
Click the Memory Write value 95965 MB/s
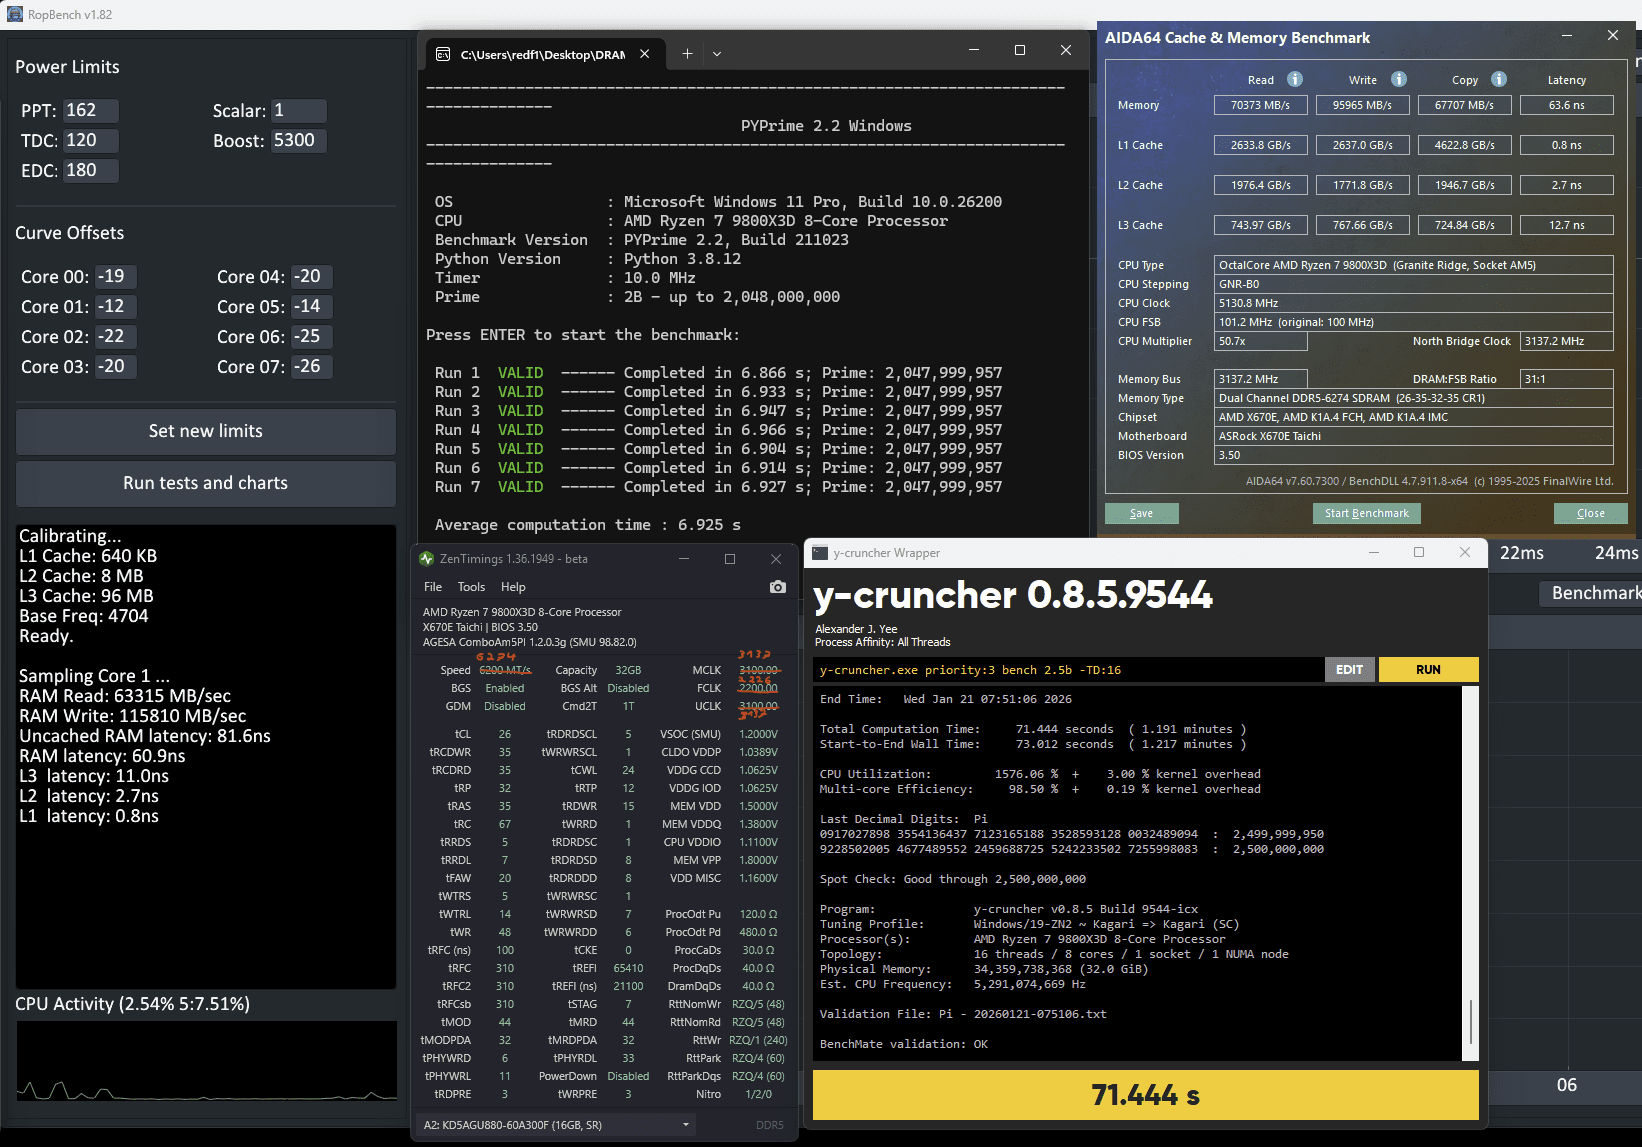point(1362,105)
